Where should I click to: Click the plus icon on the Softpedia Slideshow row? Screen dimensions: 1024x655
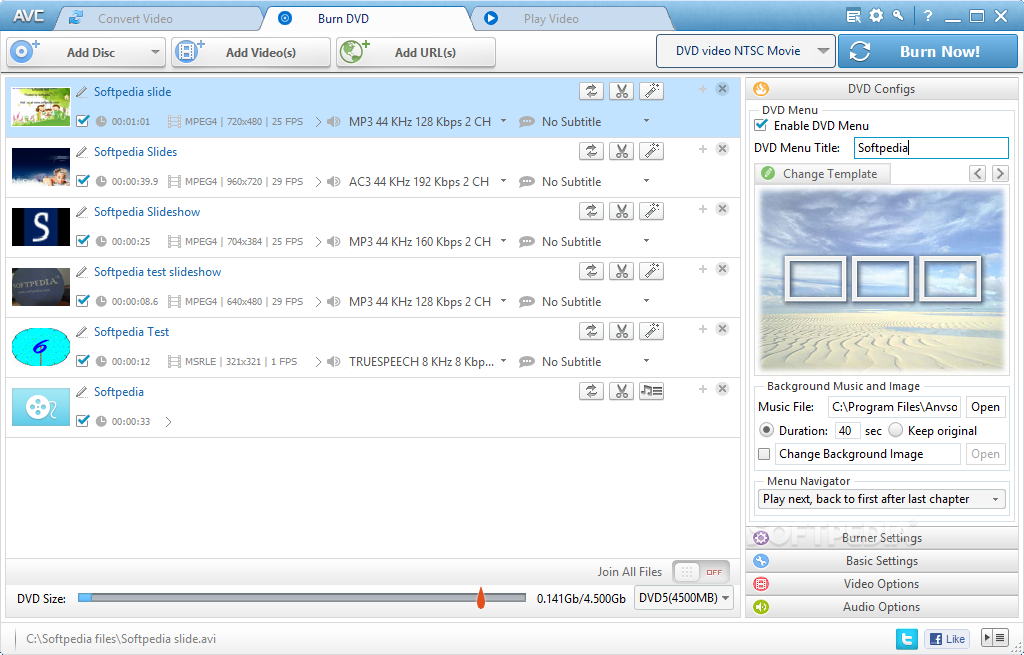pyautogui.click(x=703, y=209)
